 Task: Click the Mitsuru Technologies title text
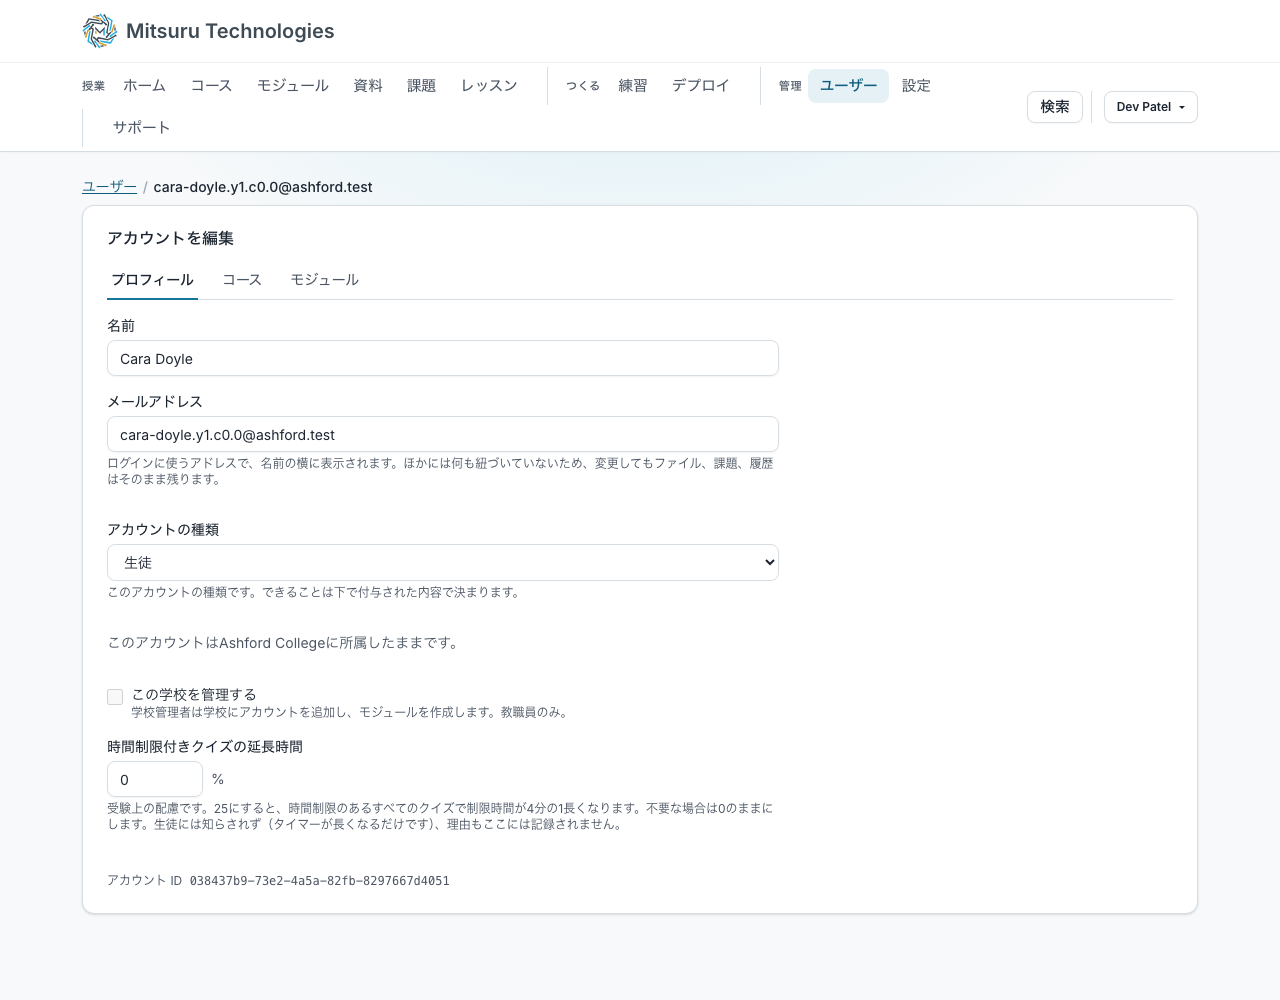[x=230, y=31]
